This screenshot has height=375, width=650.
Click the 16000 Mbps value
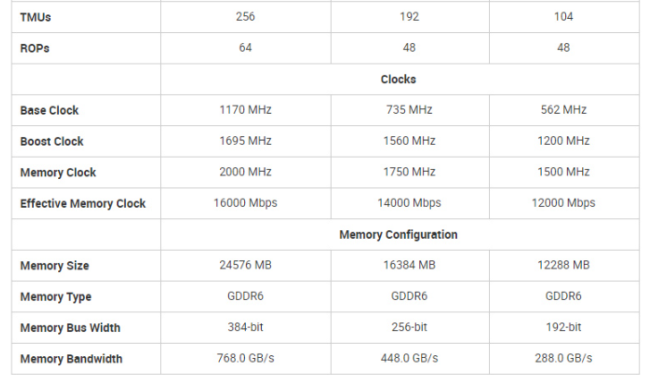(245, 203)
